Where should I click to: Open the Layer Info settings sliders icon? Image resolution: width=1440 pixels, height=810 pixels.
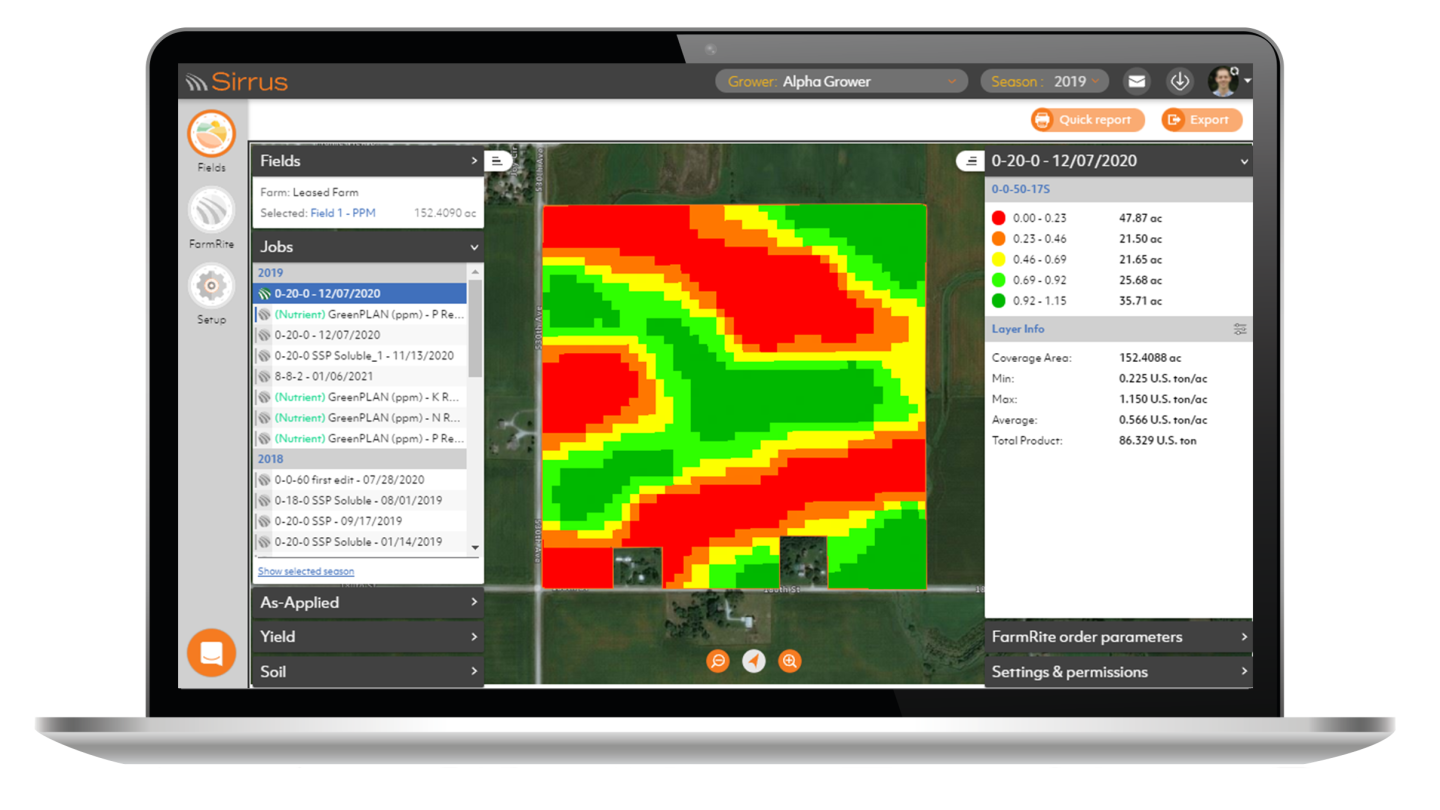tap(1240, 329)
